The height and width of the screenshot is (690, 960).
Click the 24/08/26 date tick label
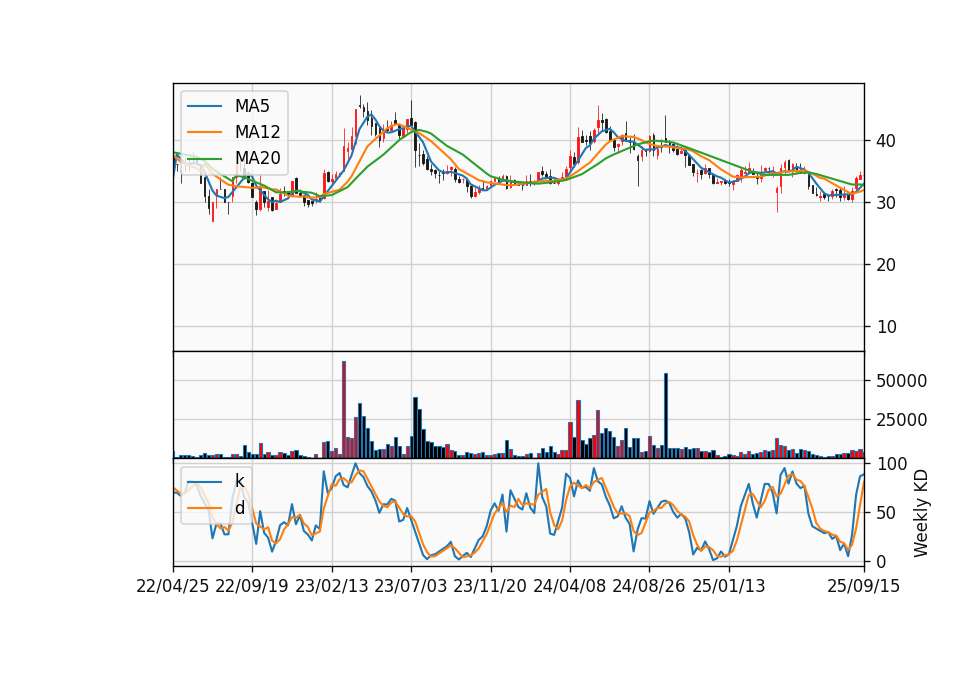pos(649,586)
